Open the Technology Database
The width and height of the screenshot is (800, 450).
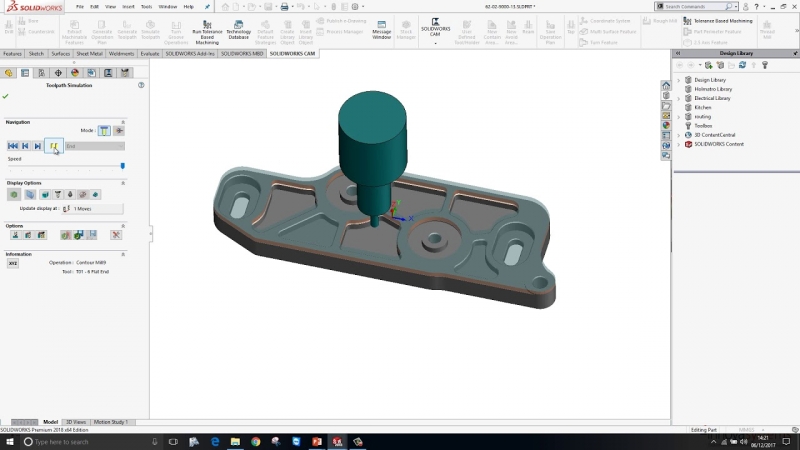(239, 24)
